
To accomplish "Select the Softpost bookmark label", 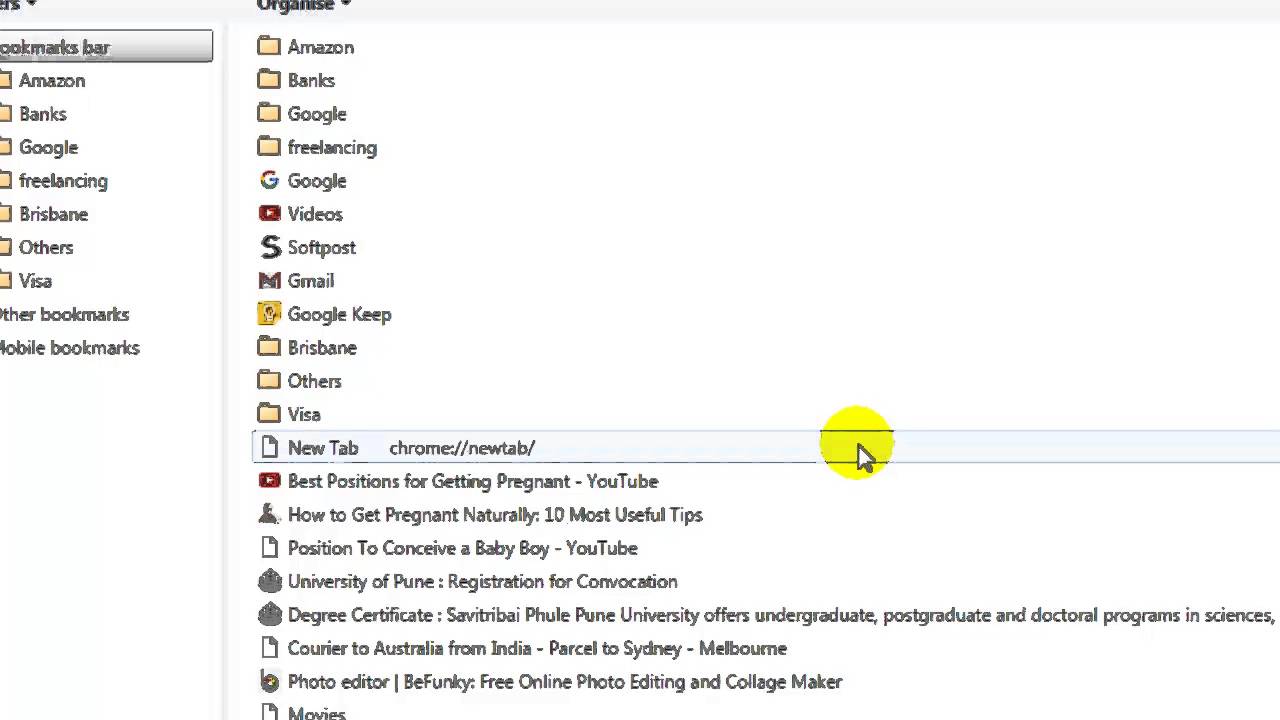I will 322,248.
